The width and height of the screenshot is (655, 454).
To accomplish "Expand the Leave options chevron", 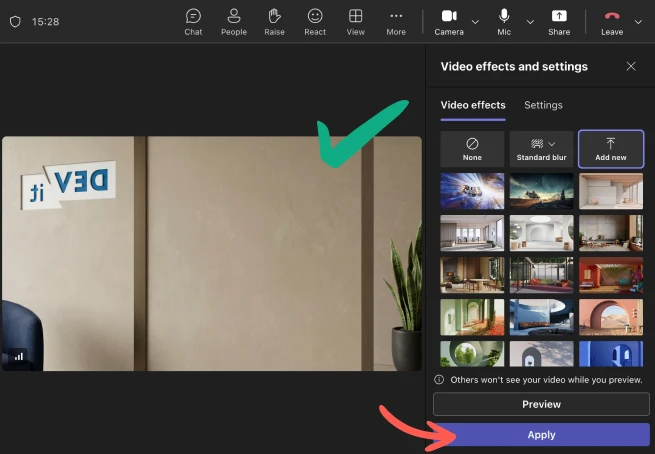I will [x=638, y=22].
